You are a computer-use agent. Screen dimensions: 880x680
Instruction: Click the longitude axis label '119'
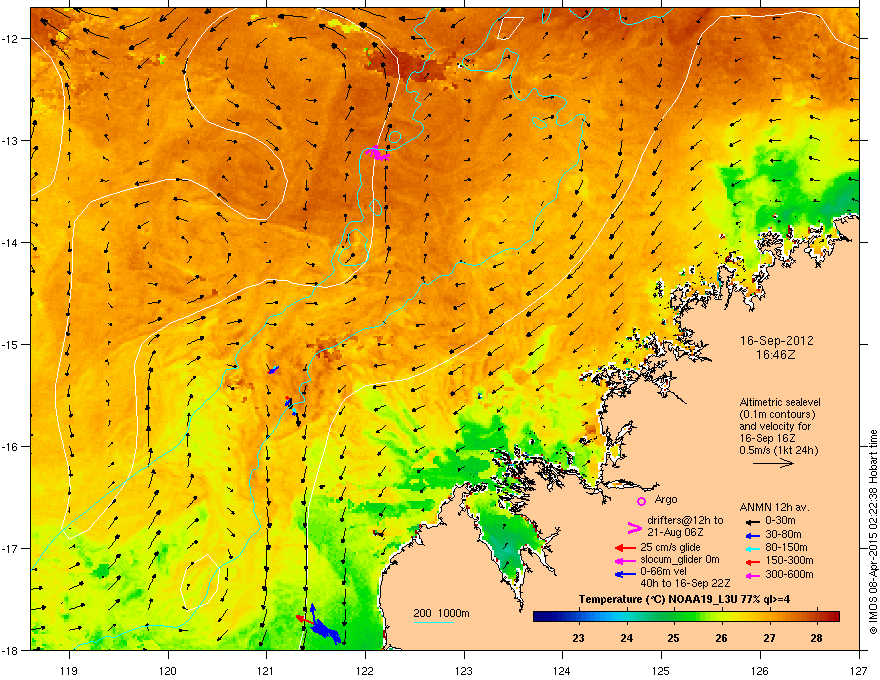click(x=69, y=670)
